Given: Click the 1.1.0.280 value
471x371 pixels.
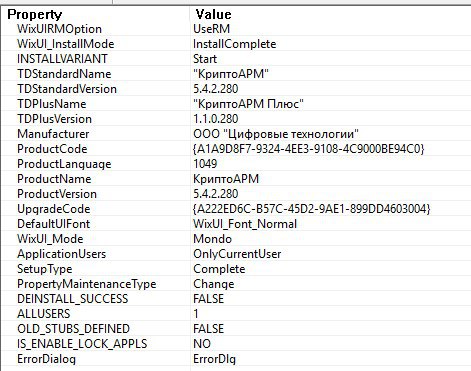Looking at the screenshot, I should point(216,119).
